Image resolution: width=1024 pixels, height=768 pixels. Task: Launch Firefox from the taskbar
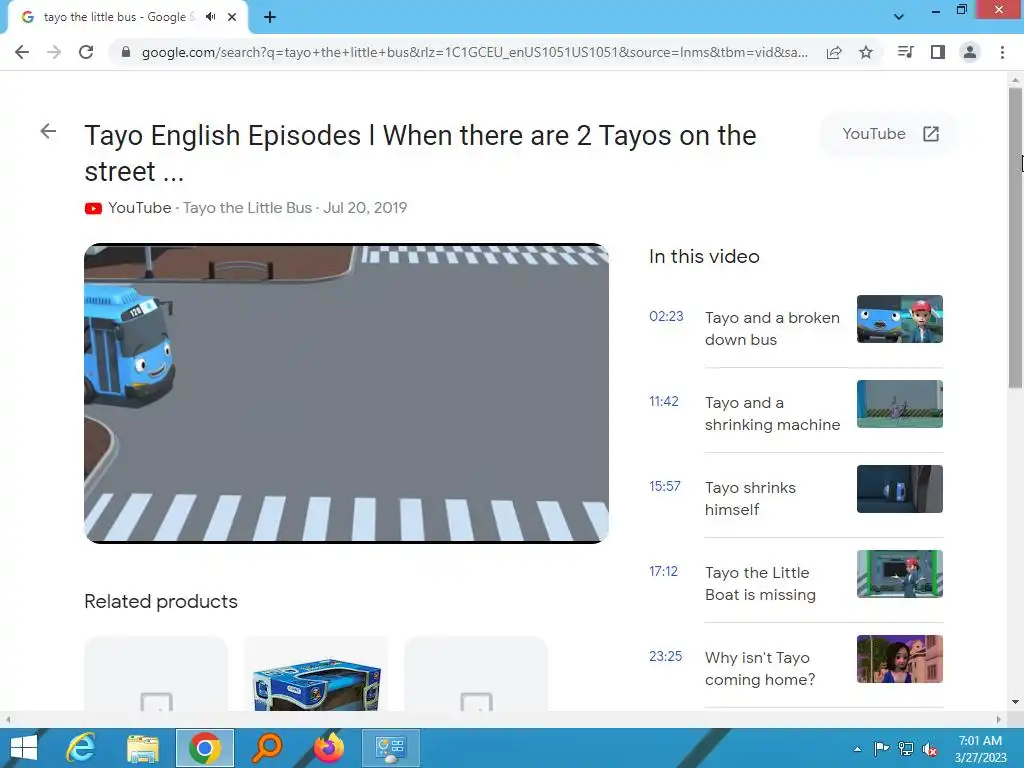coord(328,748)
